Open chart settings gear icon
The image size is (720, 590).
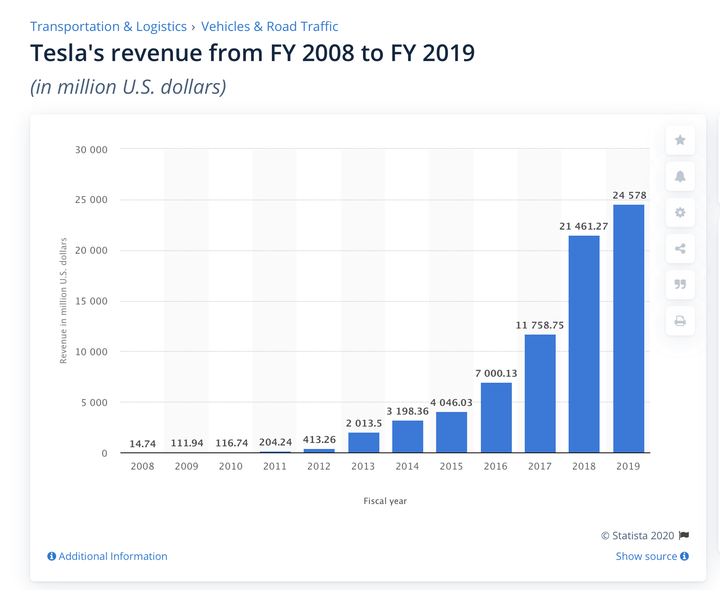pos(680,212)
